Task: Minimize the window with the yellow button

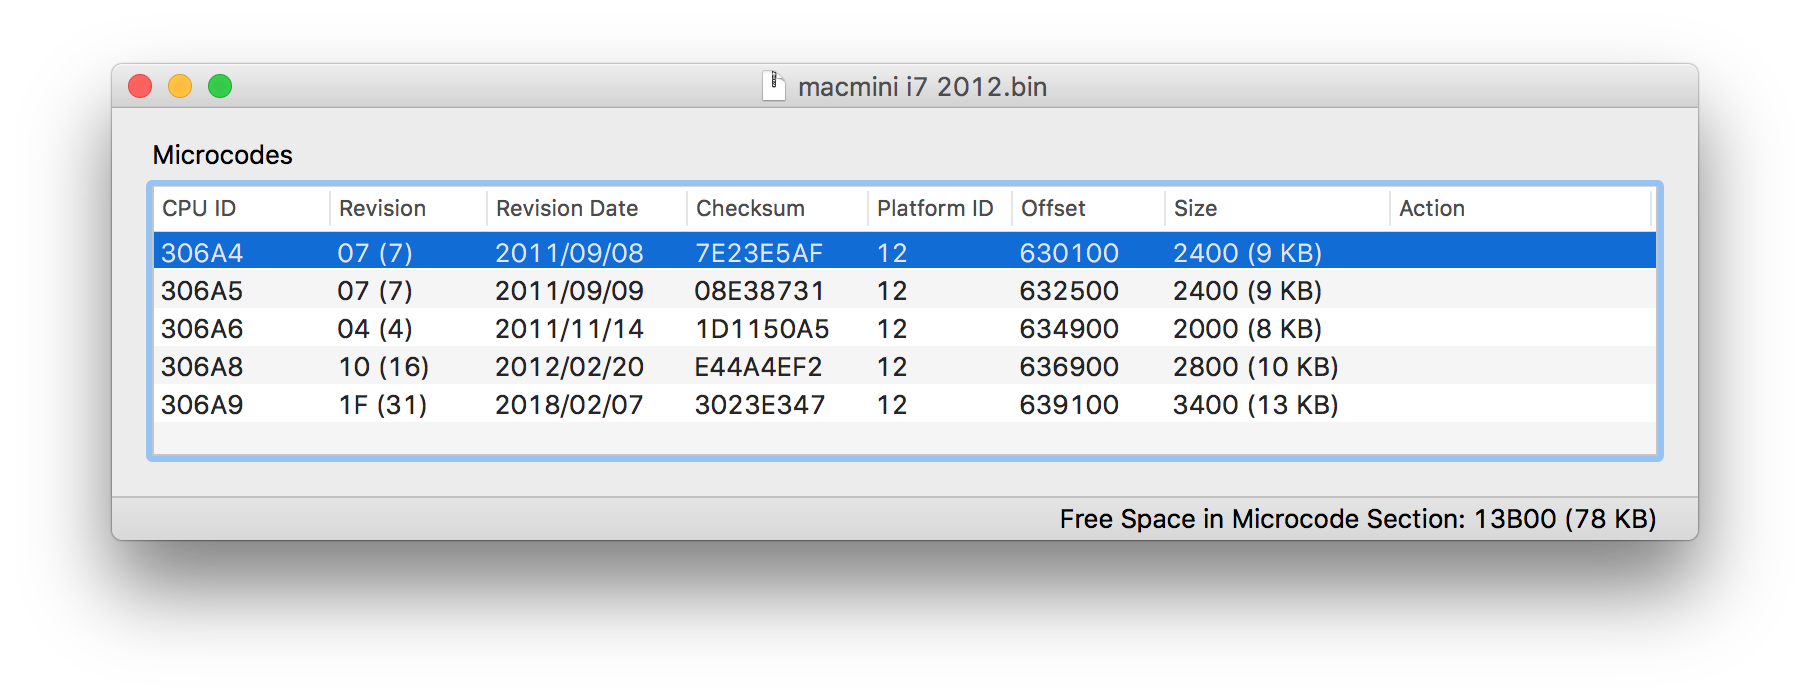Action: 180,86
